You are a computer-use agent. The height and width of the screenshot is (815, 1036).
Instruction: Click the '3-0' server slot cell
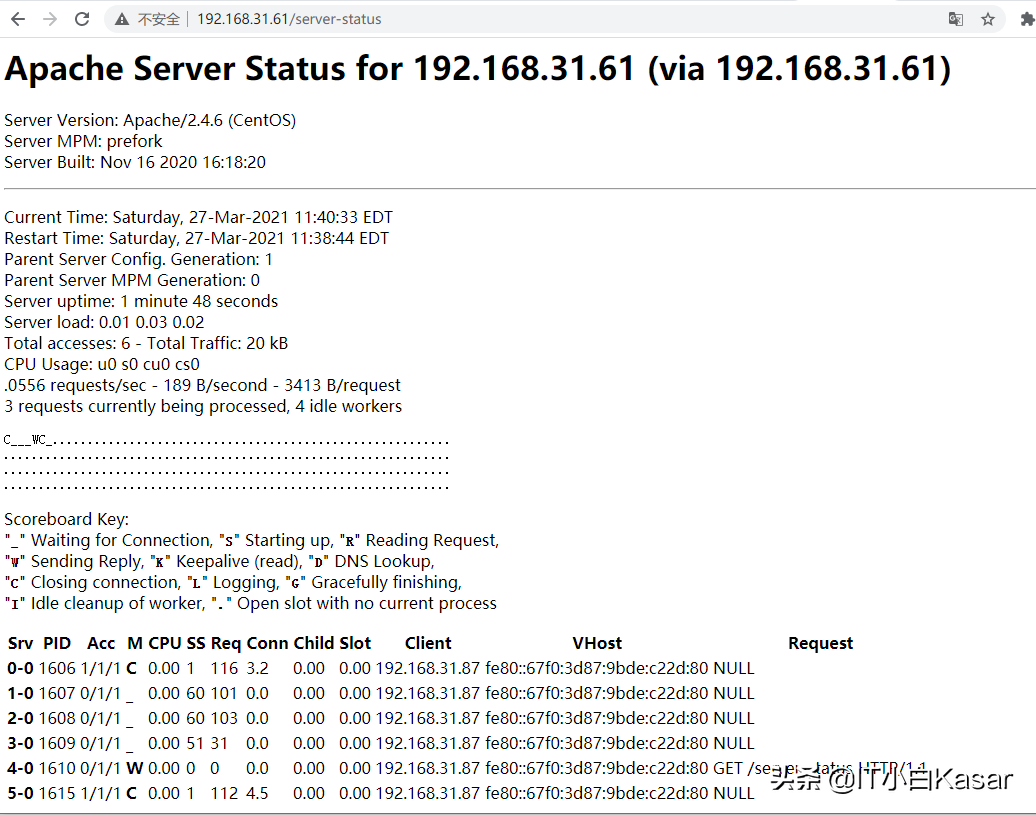20,744
